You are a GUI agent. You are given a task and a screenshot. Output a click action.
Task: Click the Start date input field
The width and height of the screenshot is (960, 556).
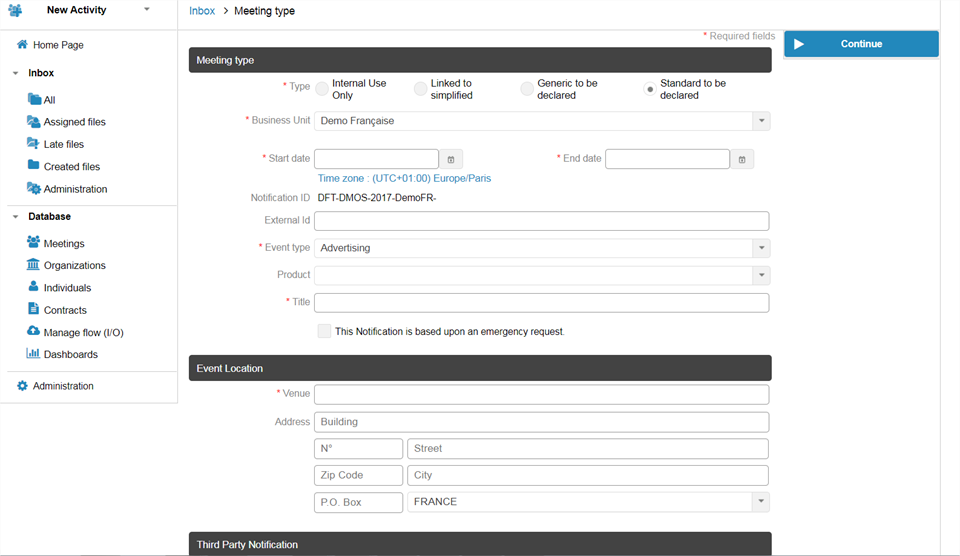[x=377, y=159]
